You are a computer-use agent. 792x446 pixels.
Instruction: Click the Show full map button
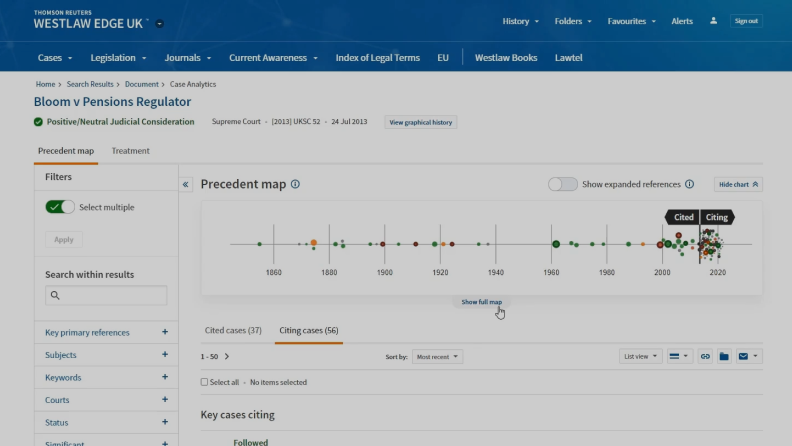pos(481,302)
